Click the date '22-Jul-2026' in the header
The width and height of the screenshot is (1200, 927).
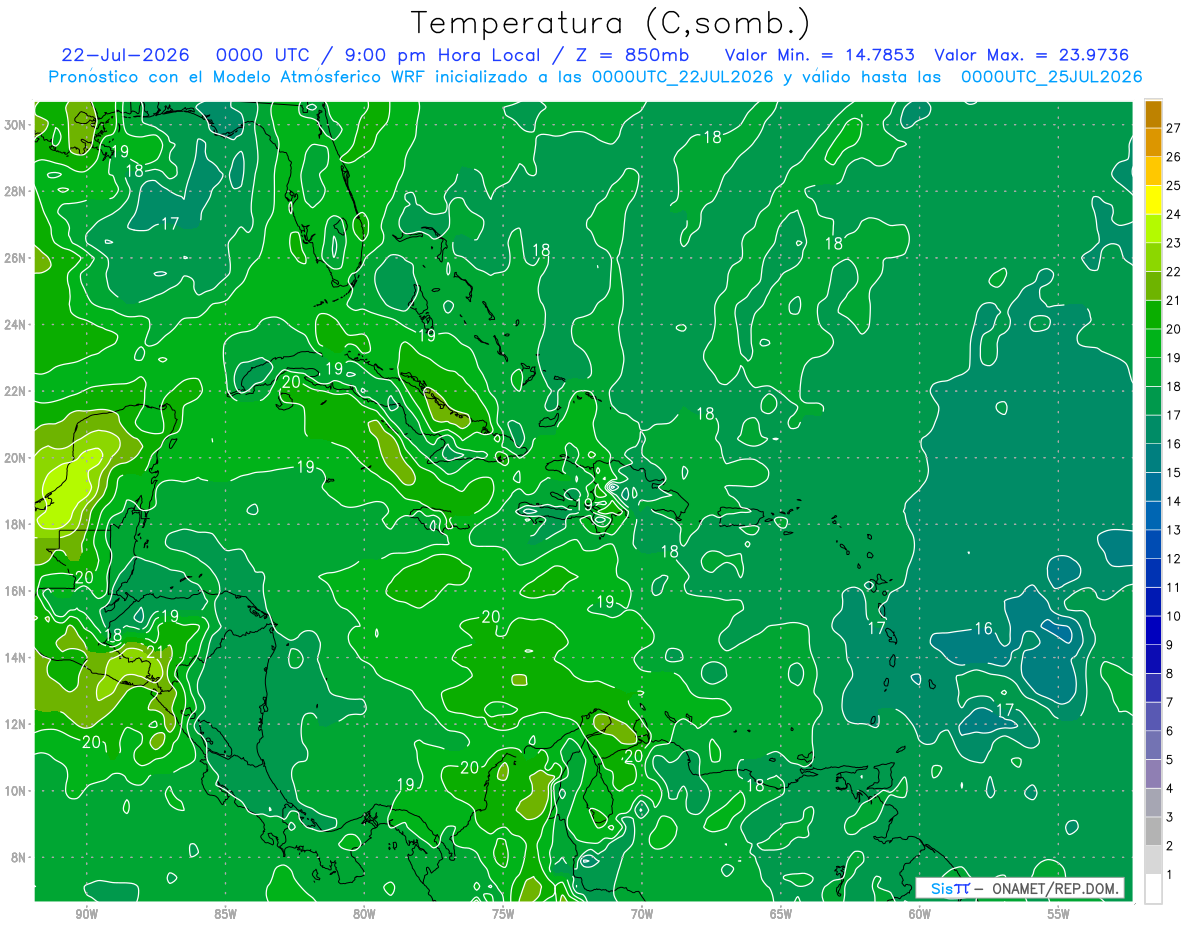[x=126, y=55]
